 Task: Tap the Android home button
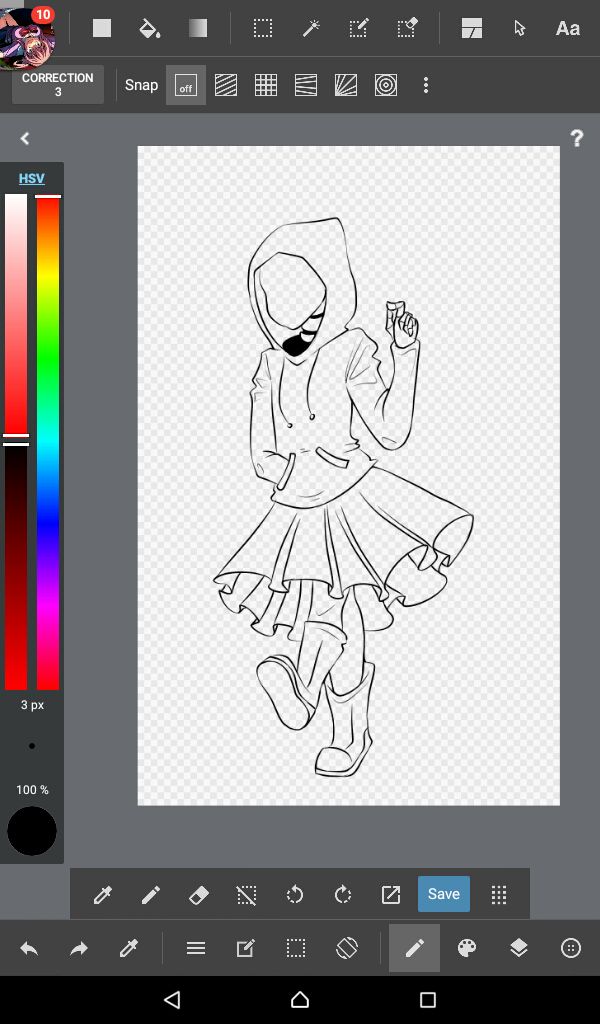tap(300, 1000)
